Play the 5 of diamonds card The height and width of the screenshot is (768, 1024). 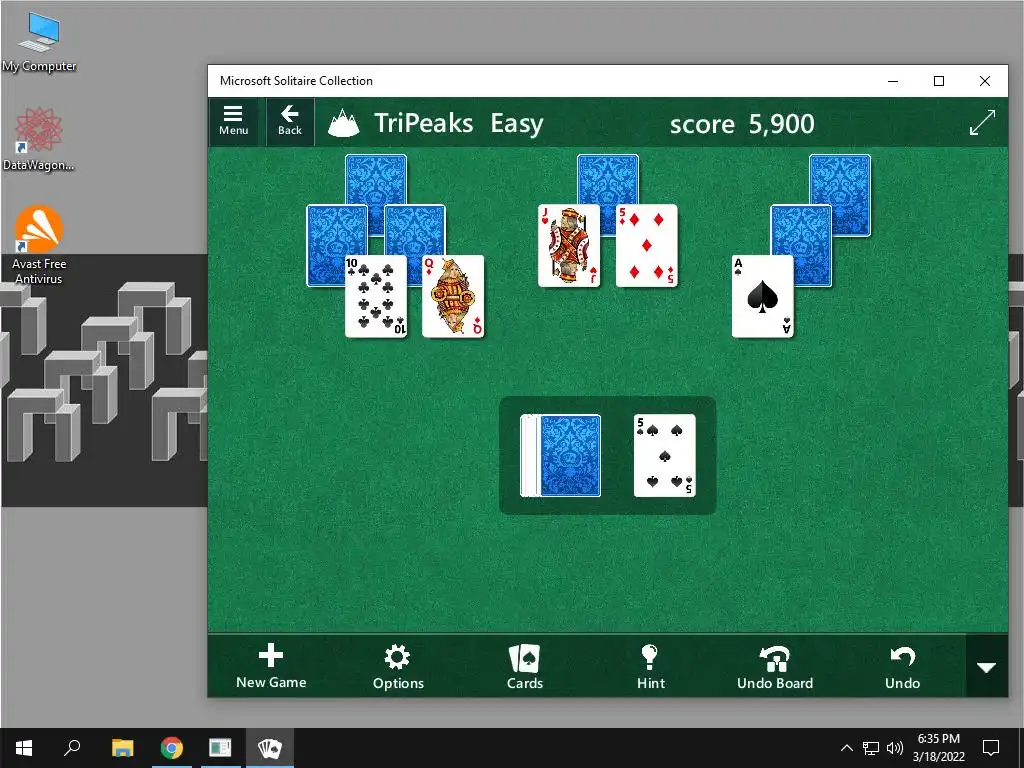(x=647, y=246)
